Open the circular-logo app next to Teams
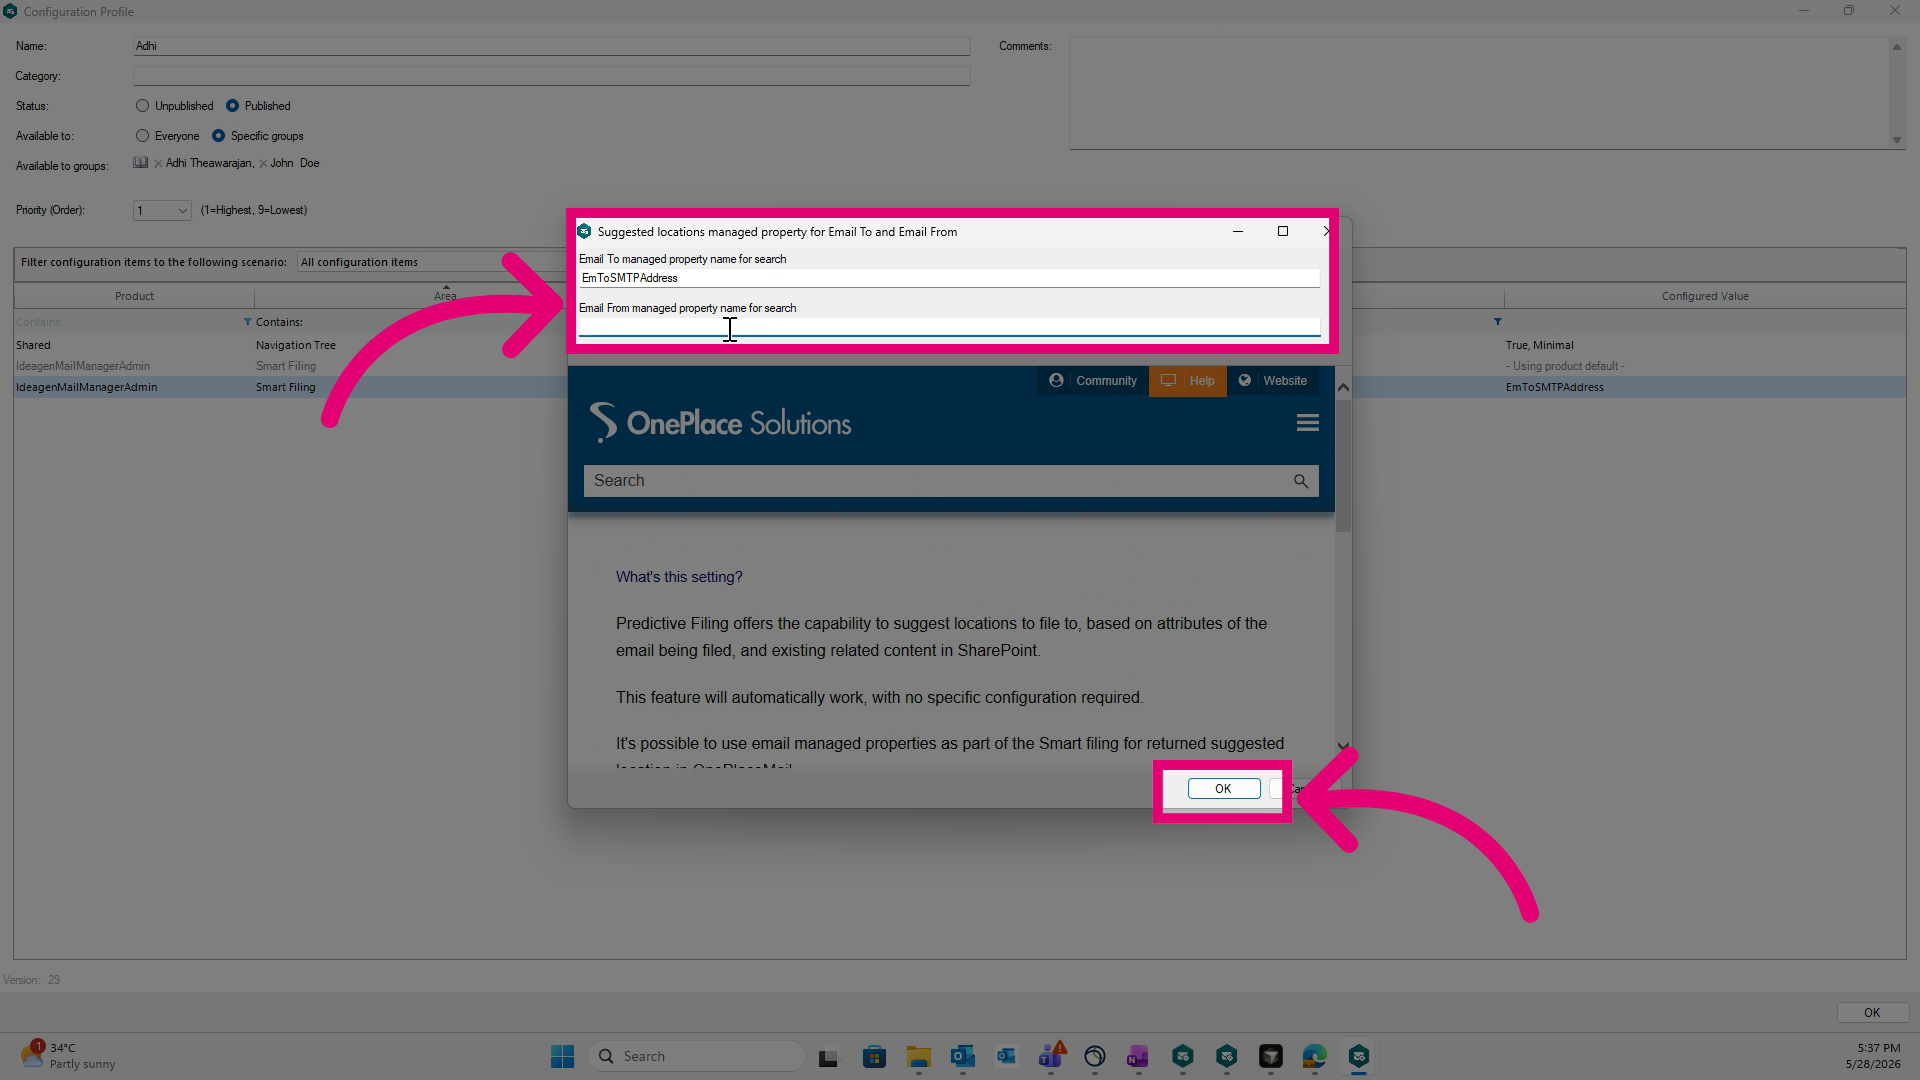This screenshot has width=1920, height=1080. pos(1094,1056)
